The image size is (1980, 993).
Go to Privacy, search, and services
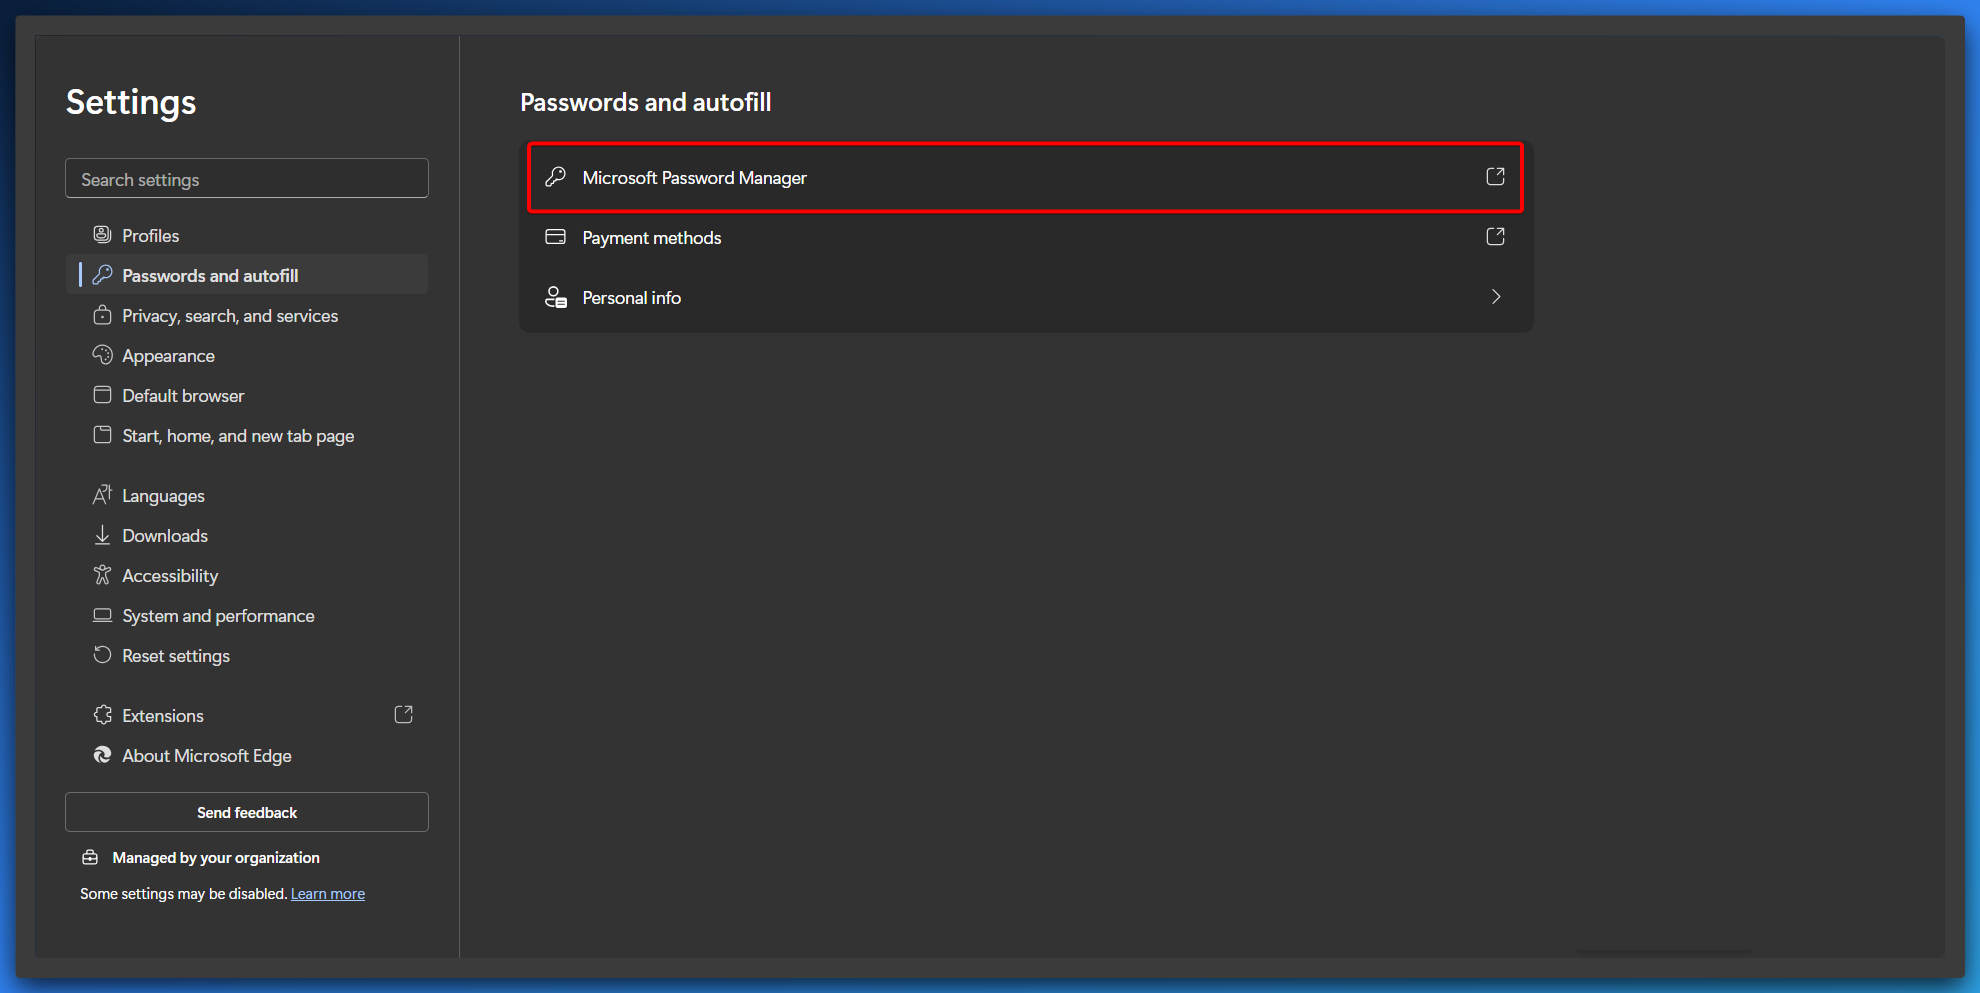tap(230, 316)
